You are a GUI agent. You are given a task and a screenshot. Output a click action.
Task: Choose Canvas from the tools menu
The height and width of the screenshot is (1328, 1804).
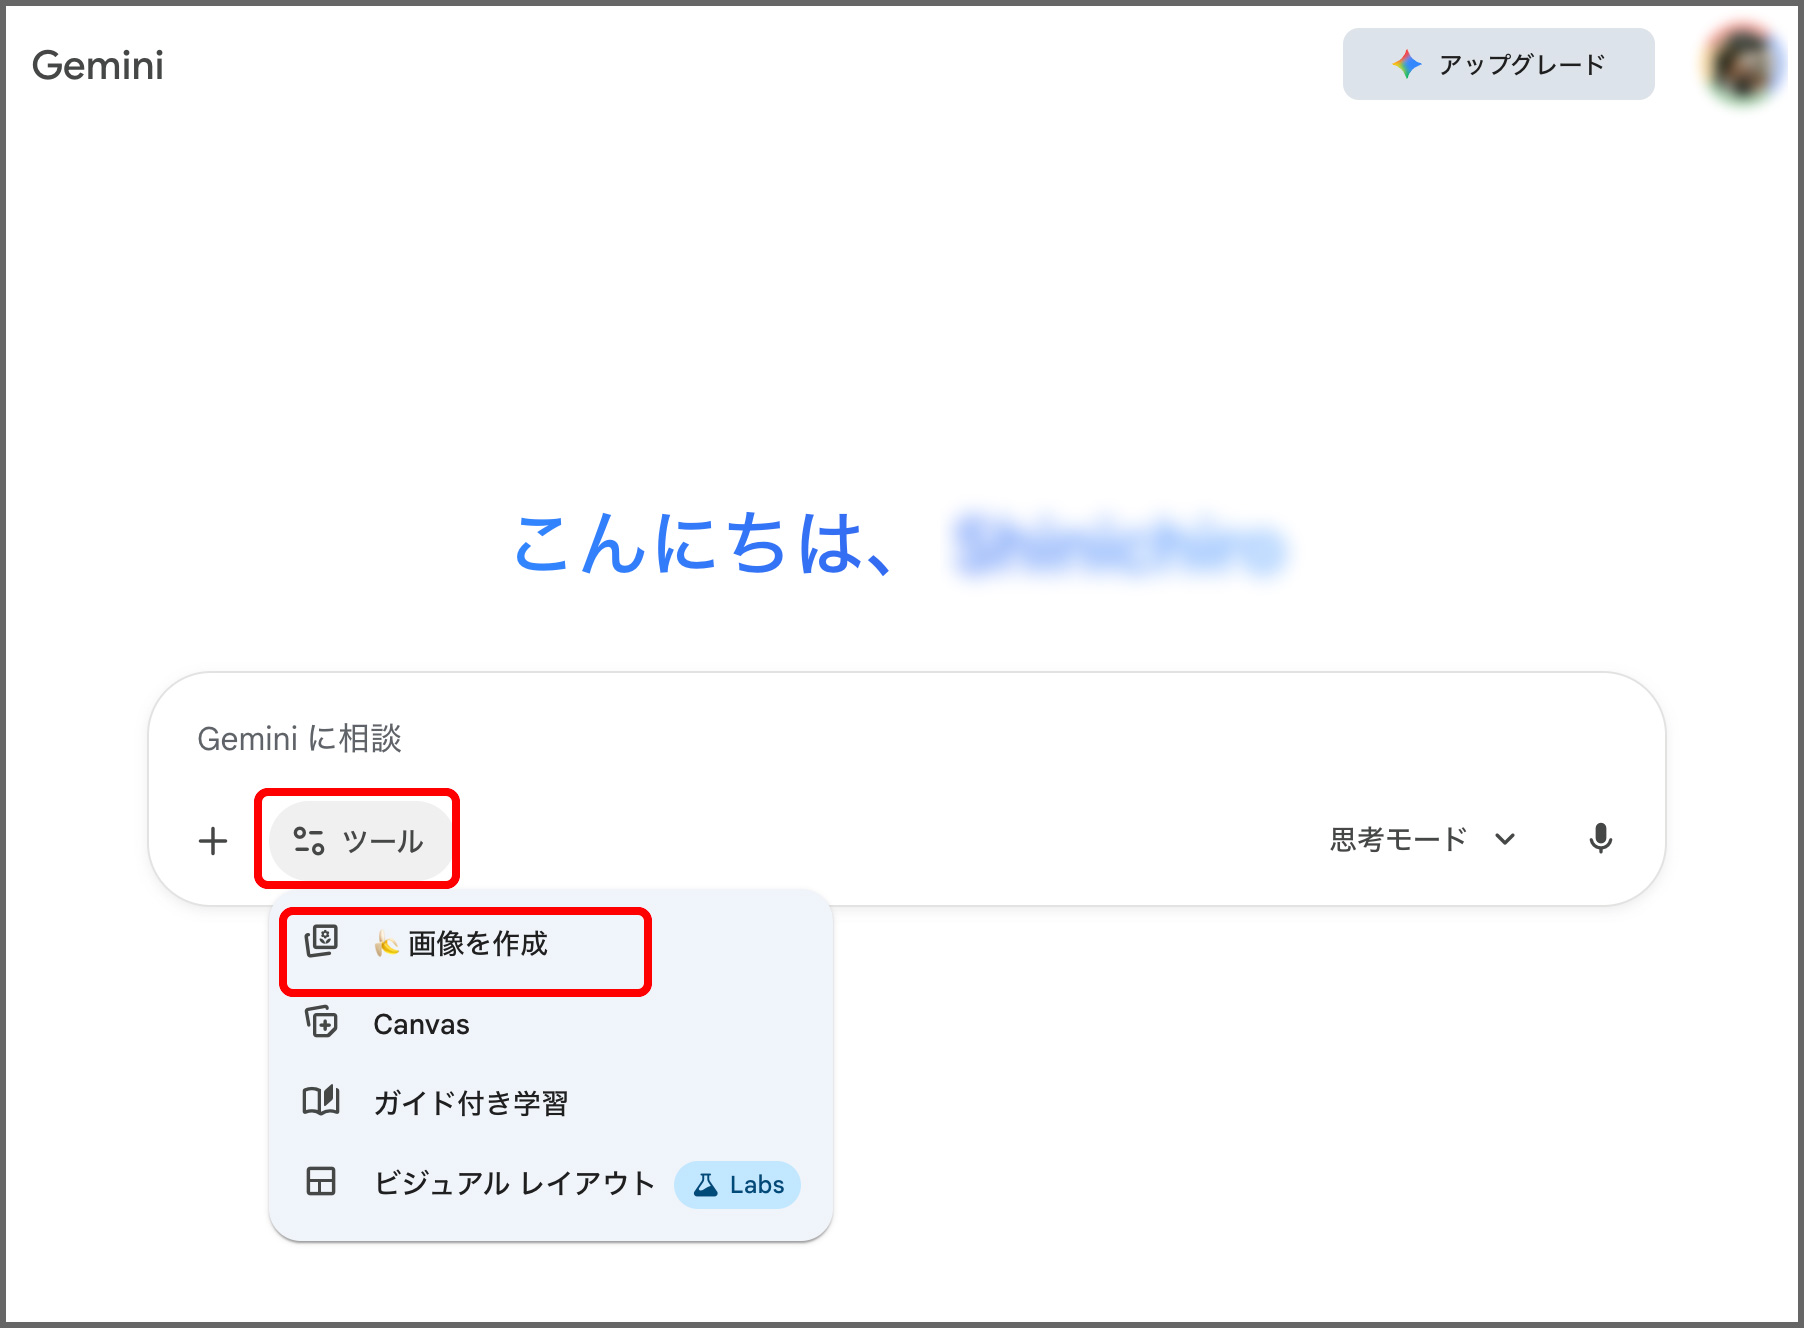coord(421,1024)
